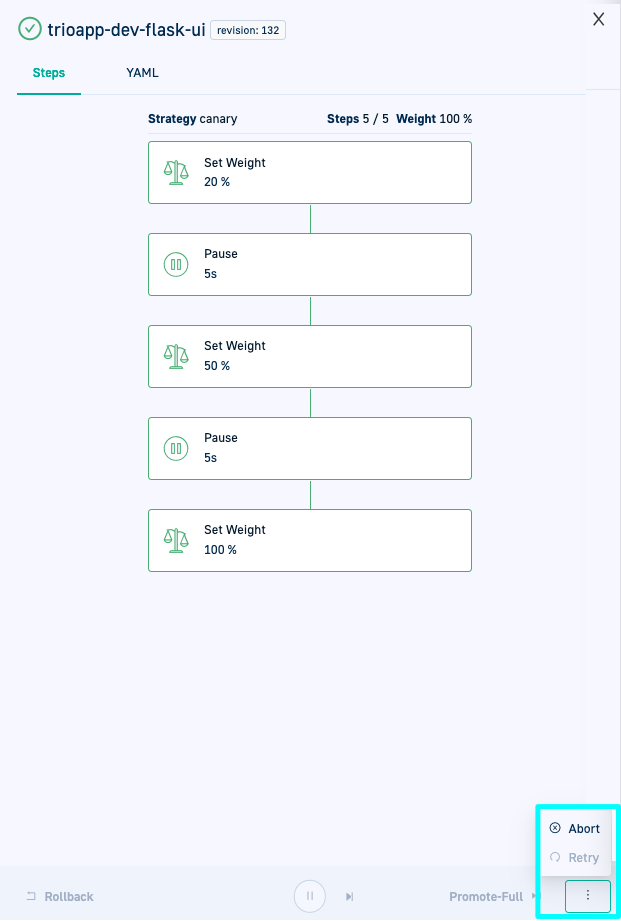Click the trioapp-dev-flask-ui rollout title

(126, 30)
